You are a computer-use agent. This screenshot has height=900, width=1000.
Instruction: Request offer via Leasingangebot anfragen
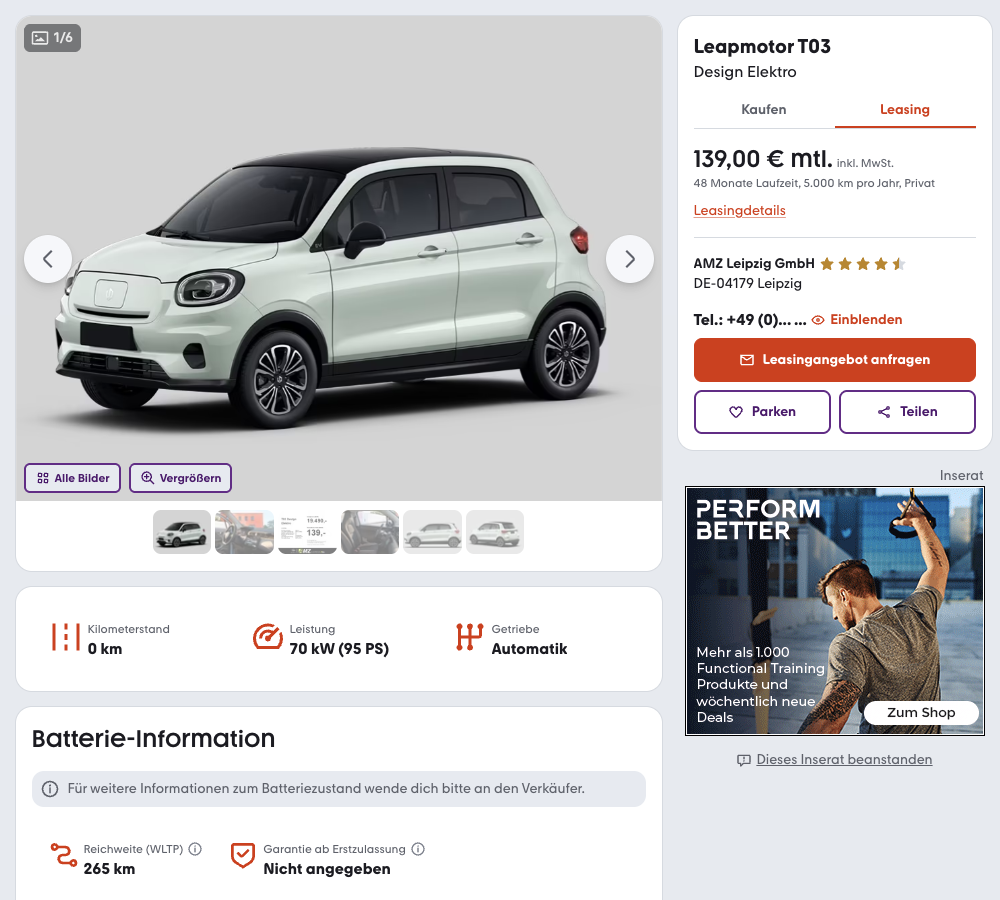[834, 360]
